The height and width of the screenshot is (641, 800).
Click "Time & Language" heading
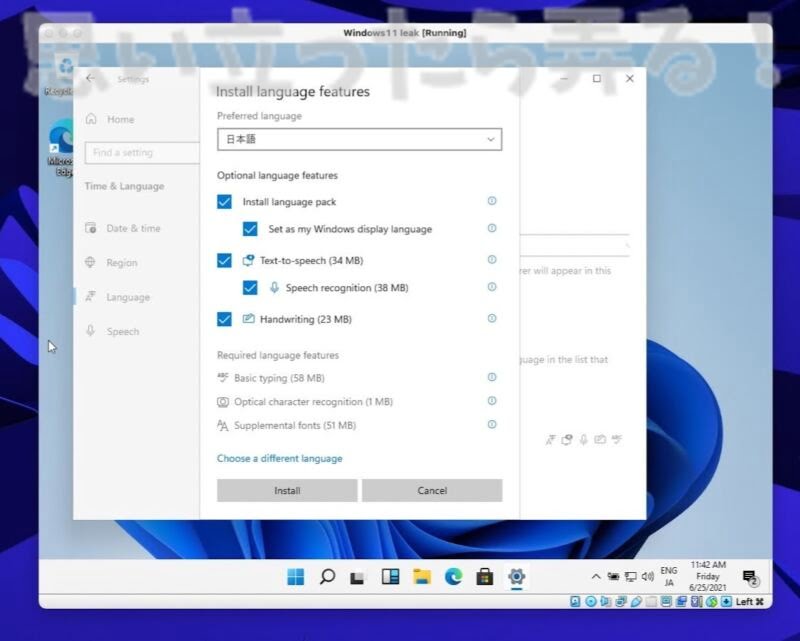(x=124, y=186)
